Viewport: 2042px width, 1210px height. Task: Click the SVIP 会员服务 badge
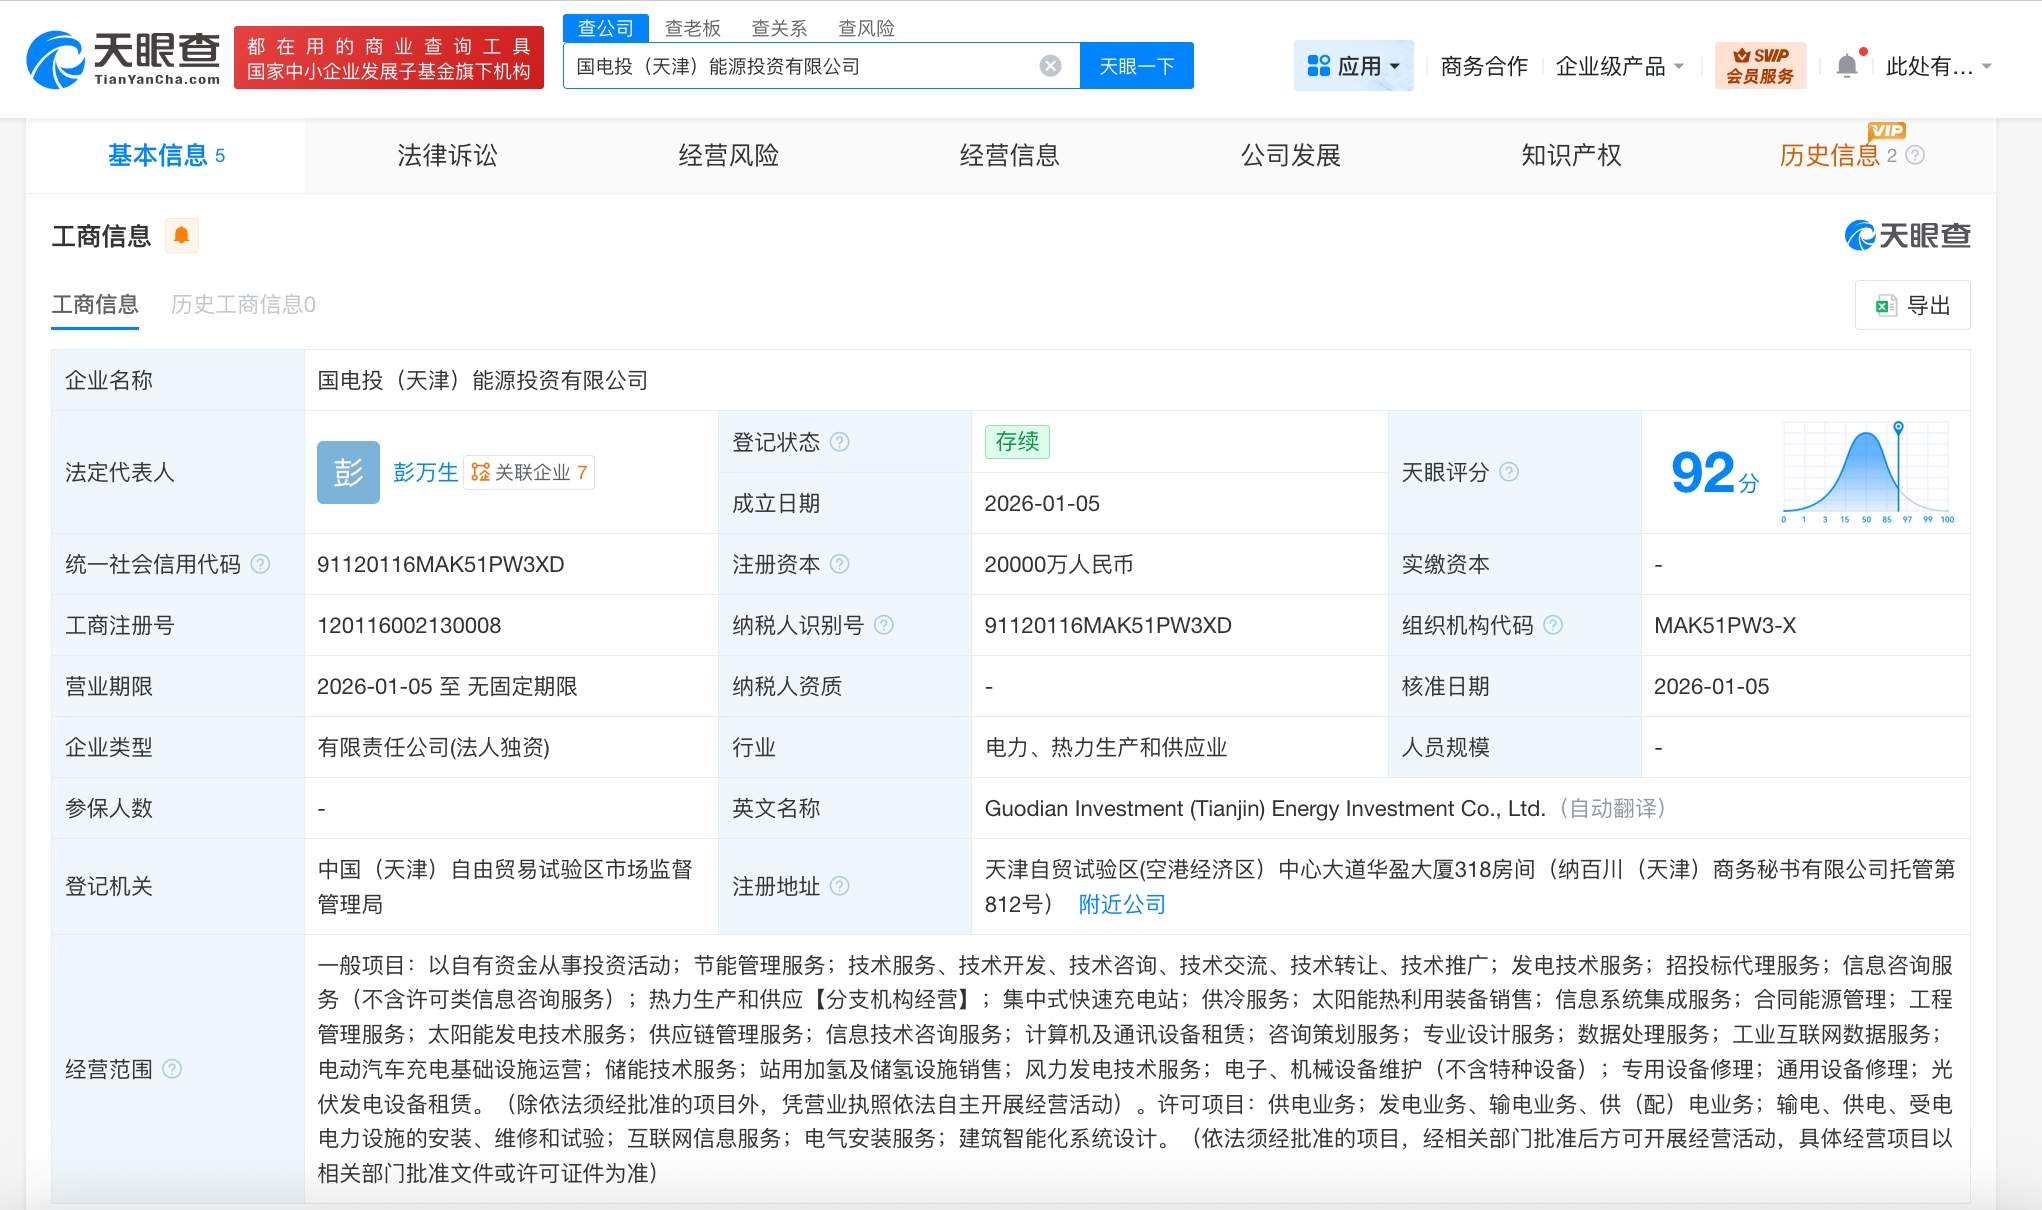click(x=1760, y=66)
